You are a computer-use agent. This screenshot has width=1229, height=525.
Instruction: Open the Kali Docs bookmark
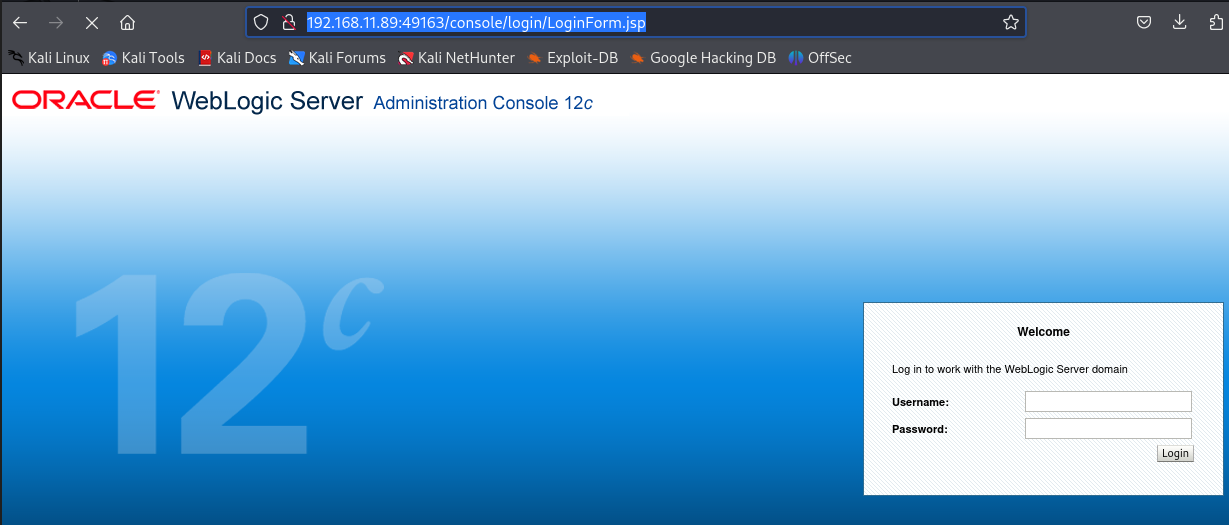[x=237, y=58]
